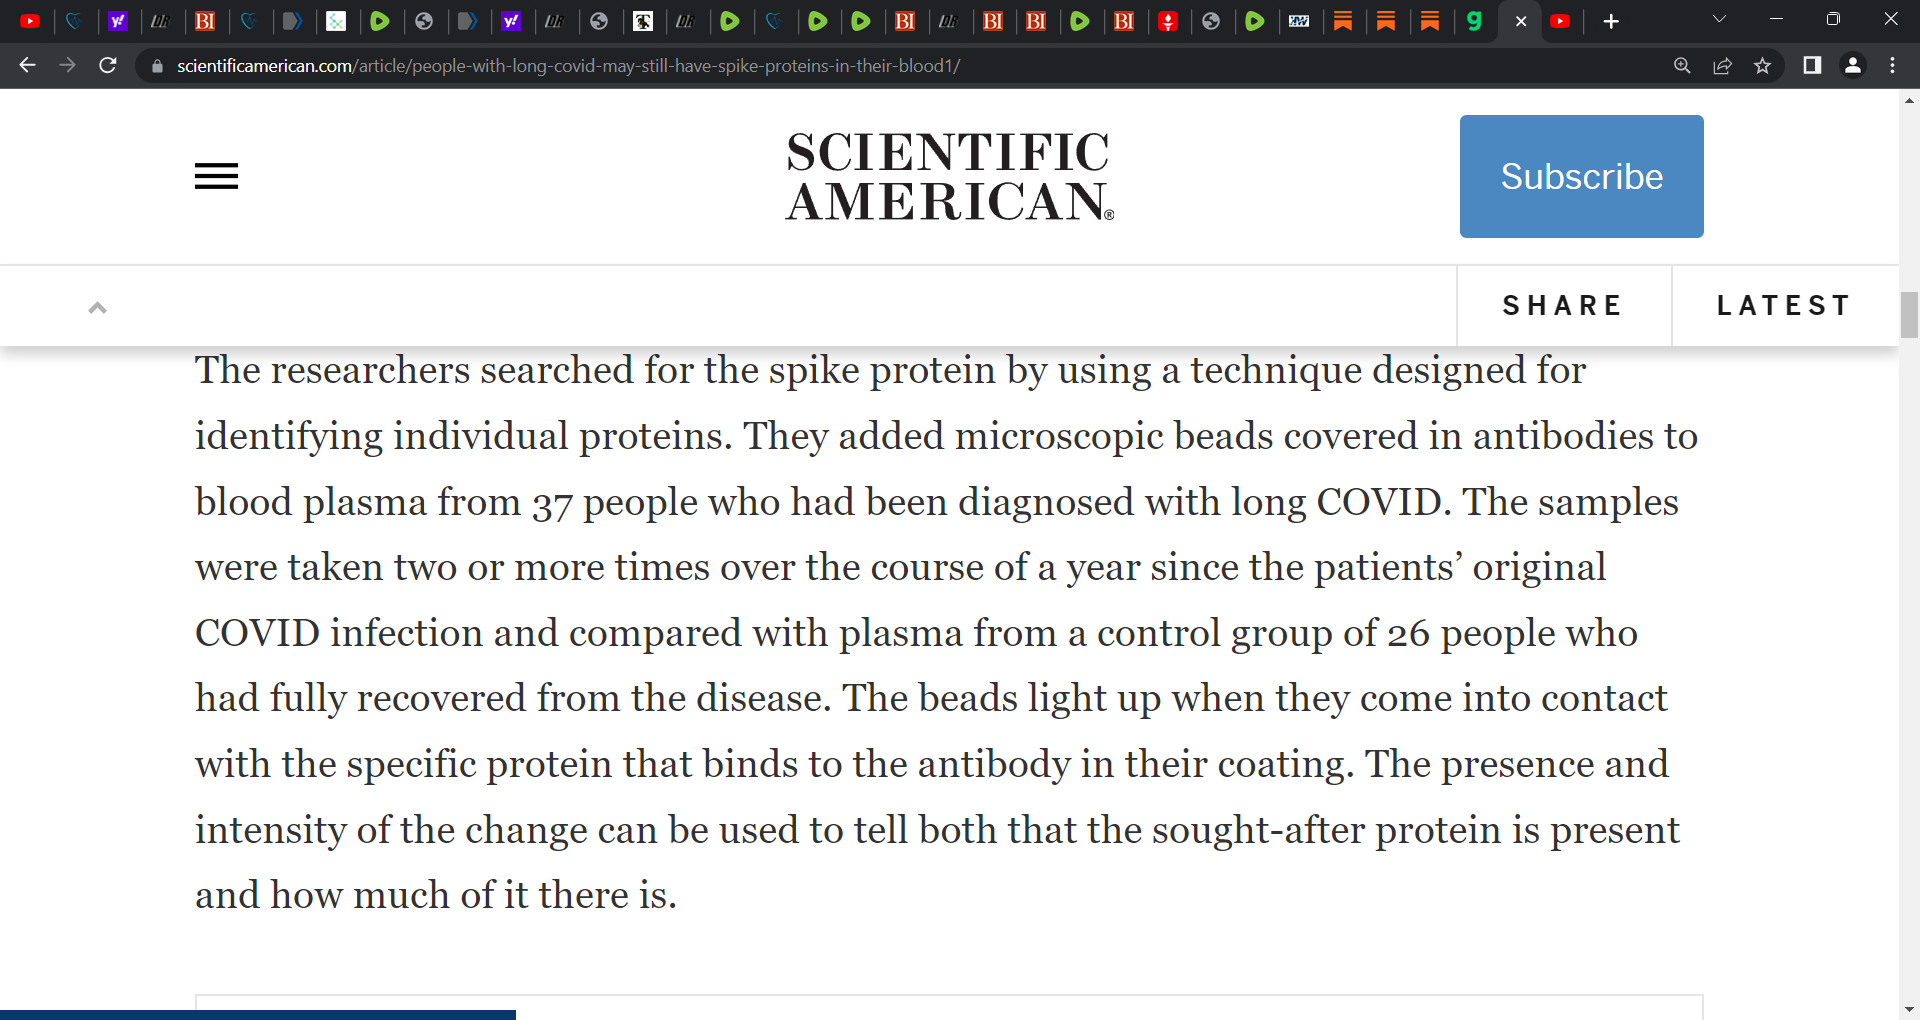Close the active browser tab
Screen dimensions: 1920x1020
[x=1520, y=21]
